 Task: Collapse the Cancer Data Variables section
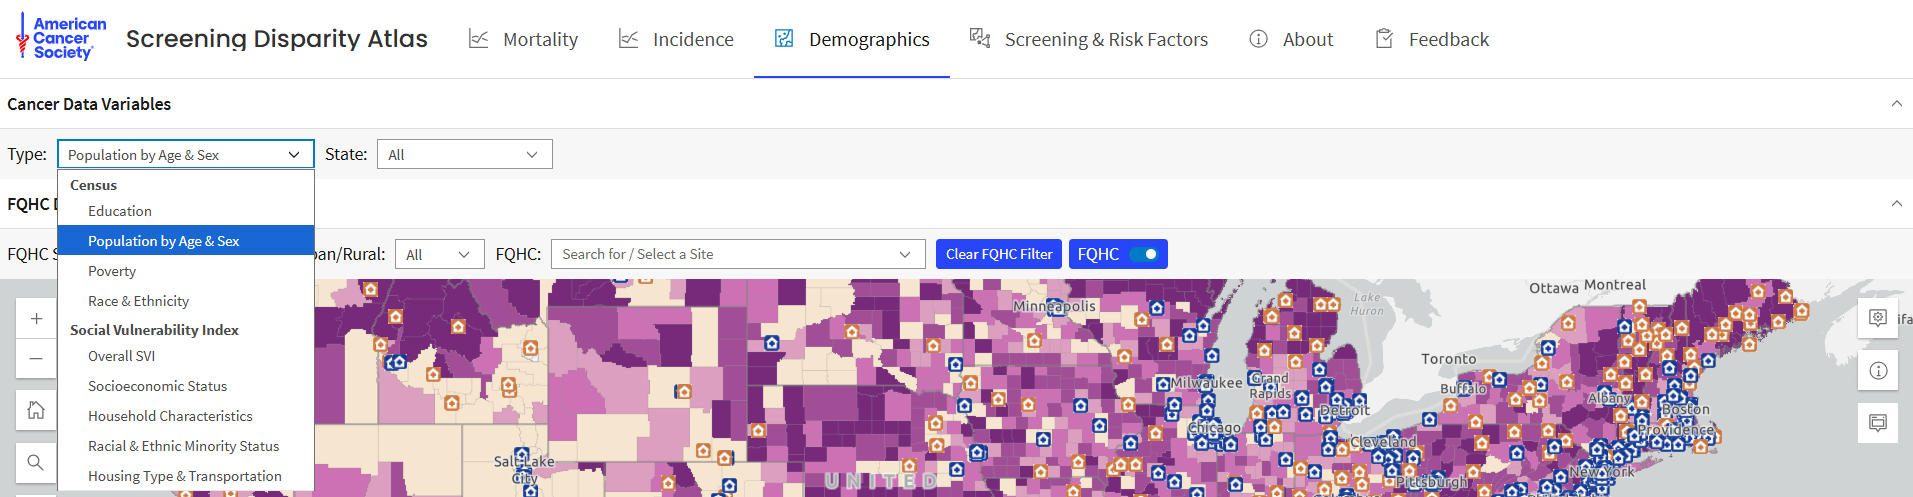(1896, 104)
